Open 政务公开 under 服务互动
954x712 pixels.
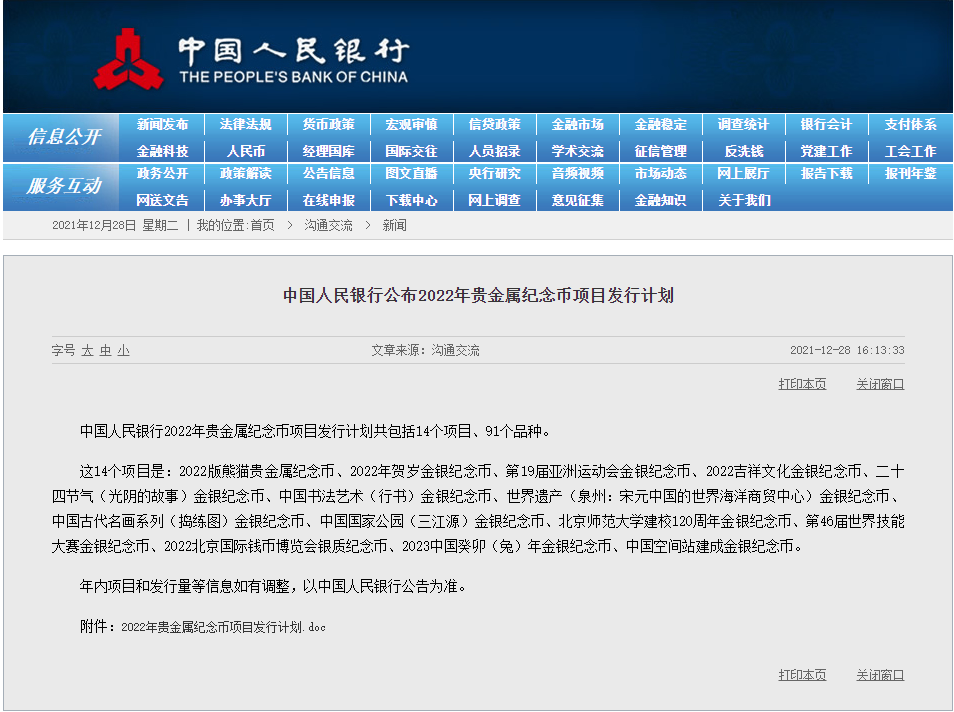tap(162, 173)
